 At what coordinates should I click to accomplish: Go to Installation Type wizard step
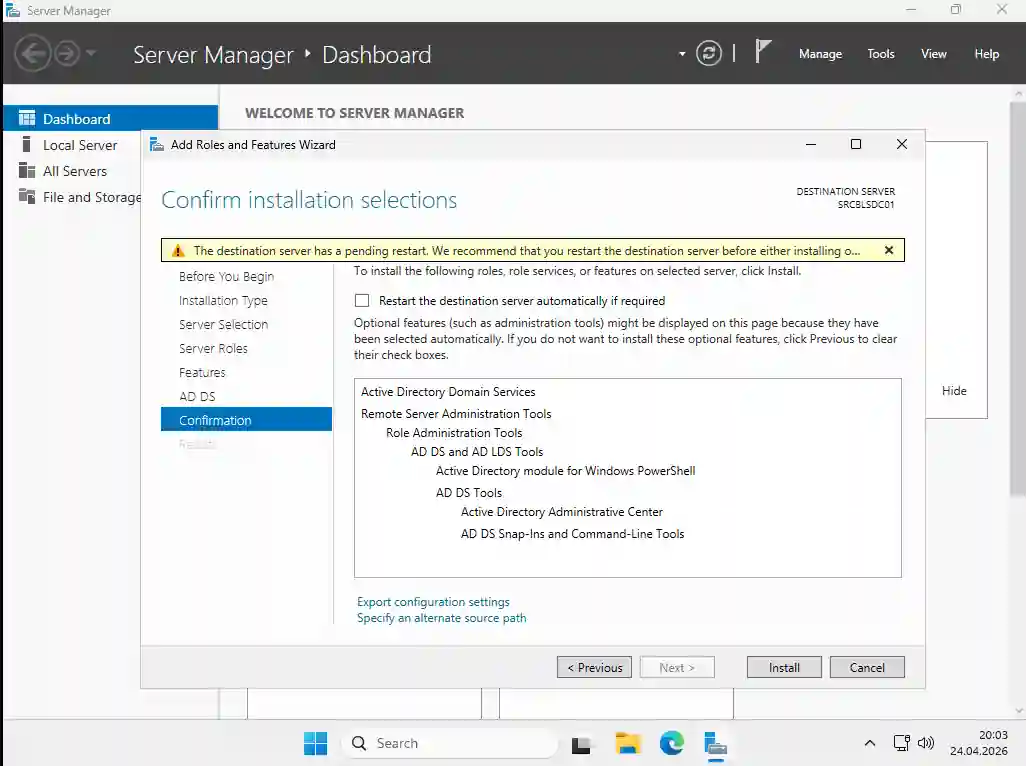[x=223, y=300]
